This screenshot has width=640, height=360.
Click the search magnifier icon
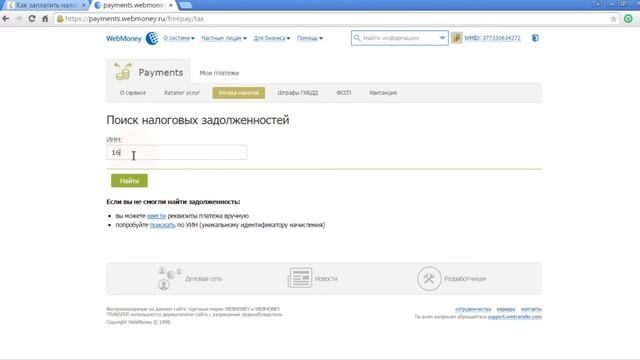(357, 38)
